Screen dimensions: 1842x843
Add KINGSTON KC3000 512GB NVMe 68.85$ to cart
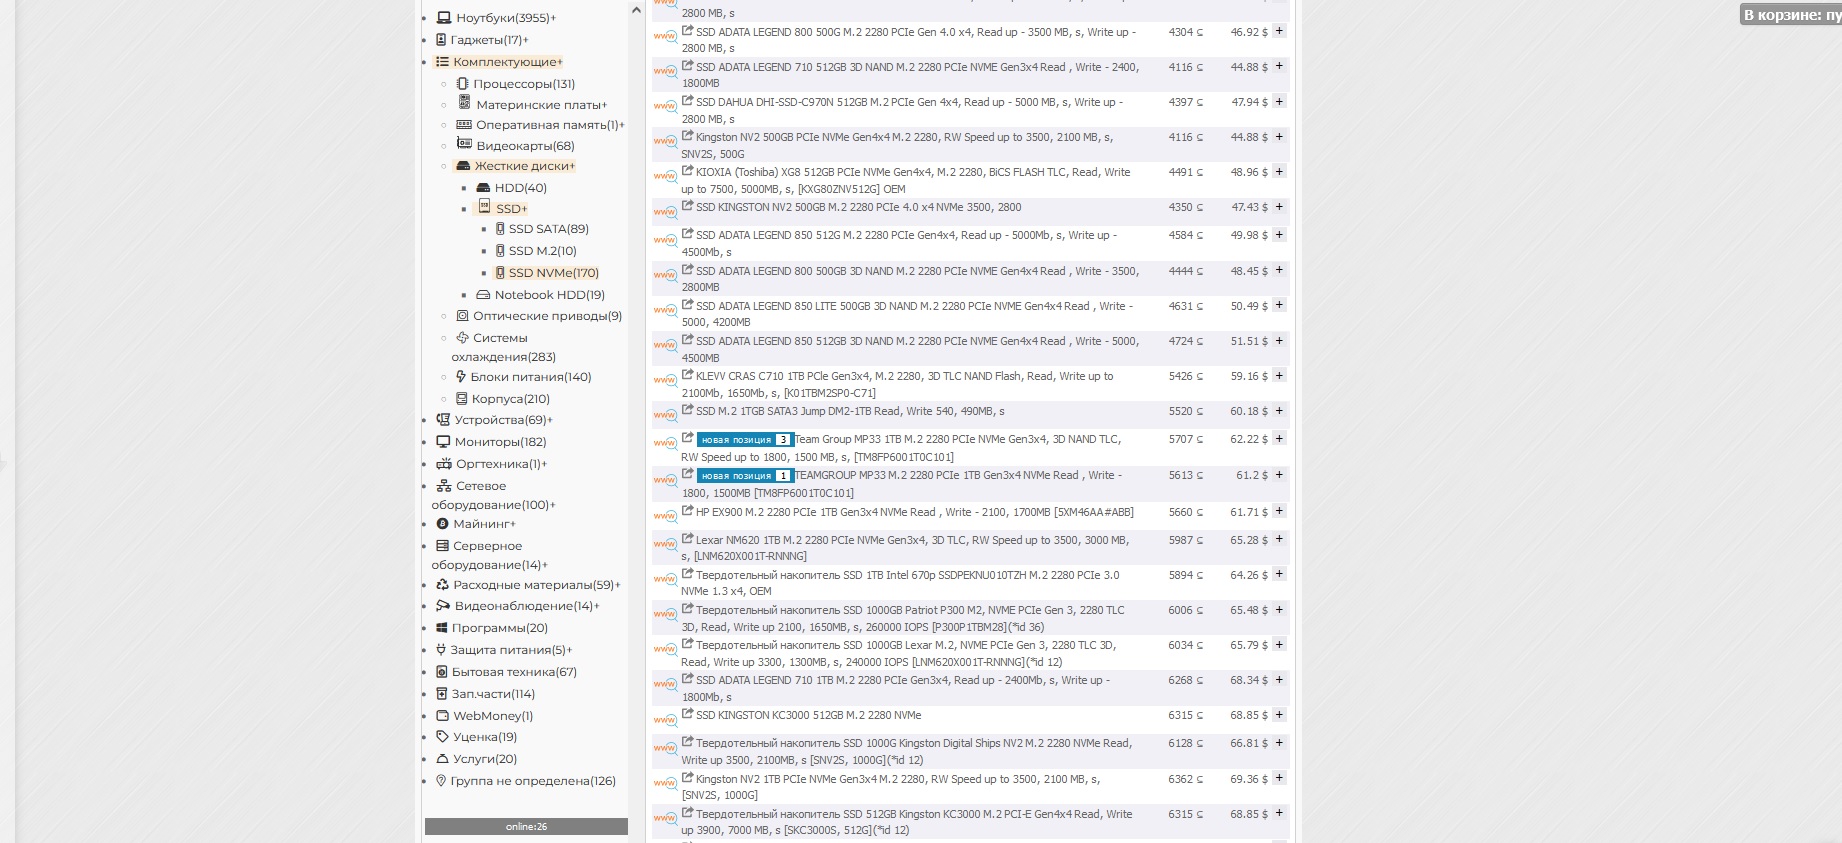click(x=1279, y=714)
